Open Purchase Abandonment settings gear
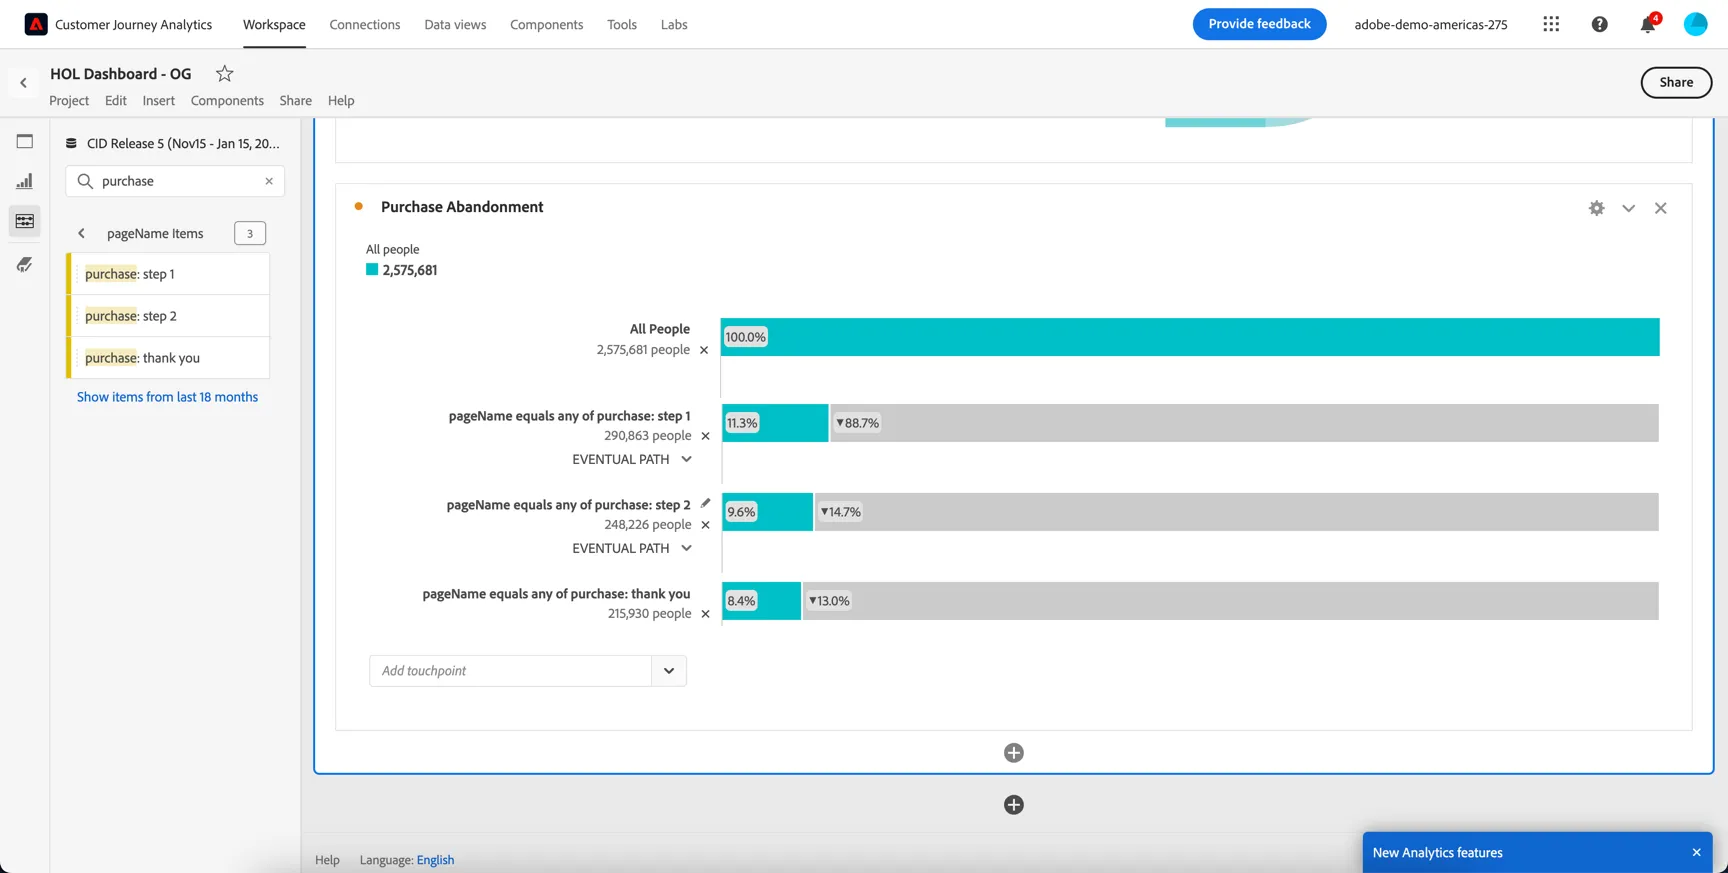The image size is (1728, 873). (x=1597, y=208)
